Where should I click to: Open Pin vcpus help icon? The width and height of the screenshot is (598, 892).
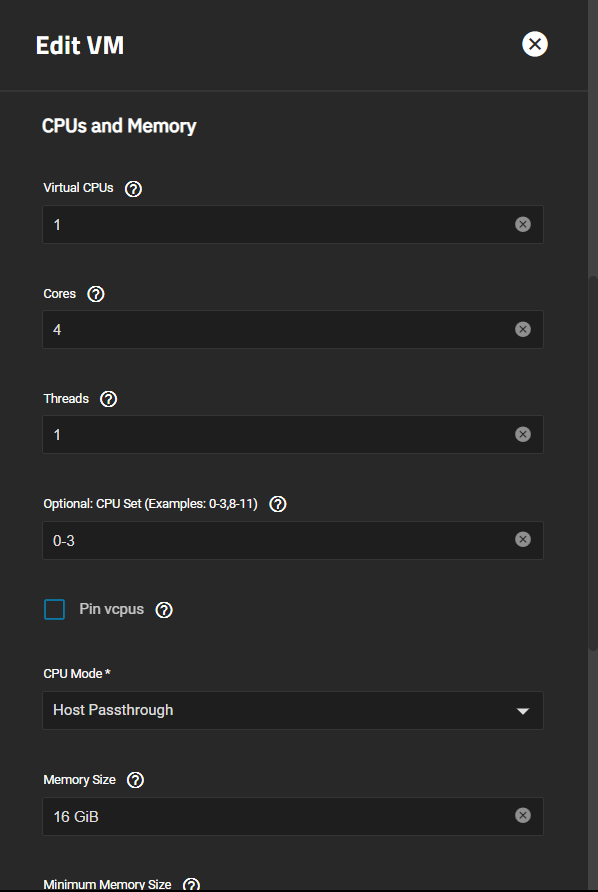[x=164, y=610]
